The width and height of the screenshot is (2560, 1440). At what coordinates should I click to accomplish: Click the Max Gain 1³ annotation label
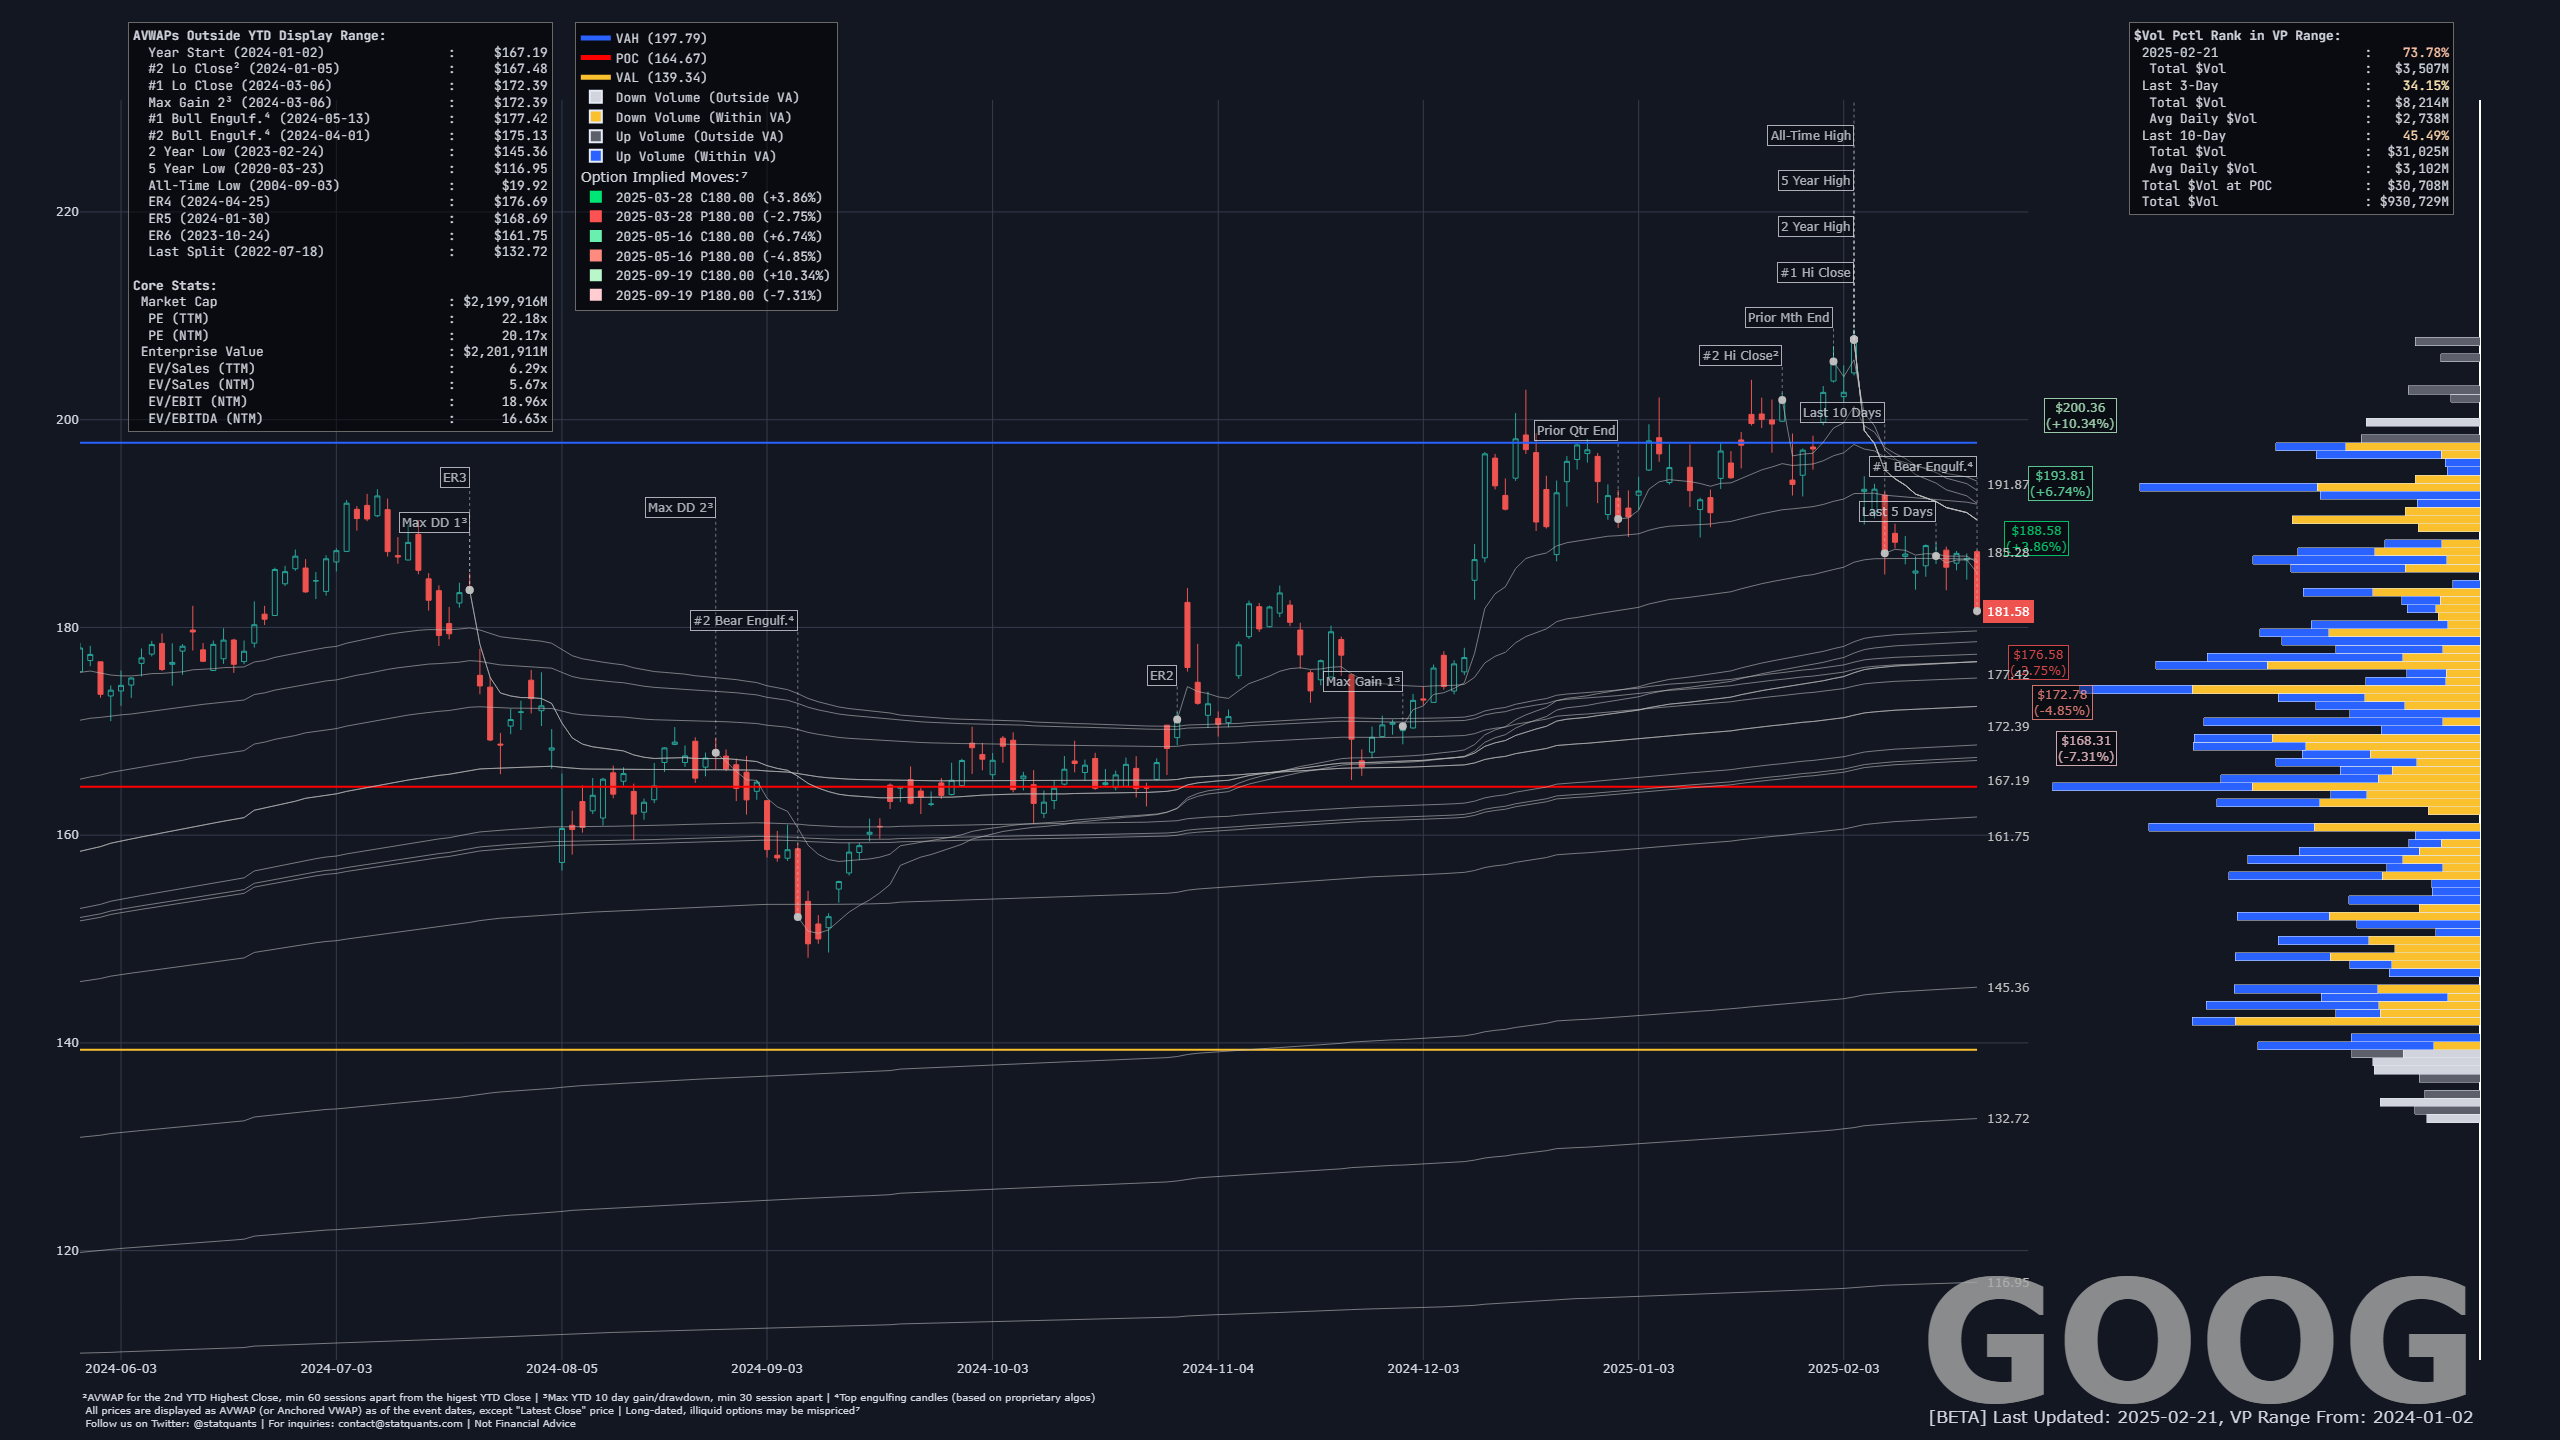tap(1363, 682)
